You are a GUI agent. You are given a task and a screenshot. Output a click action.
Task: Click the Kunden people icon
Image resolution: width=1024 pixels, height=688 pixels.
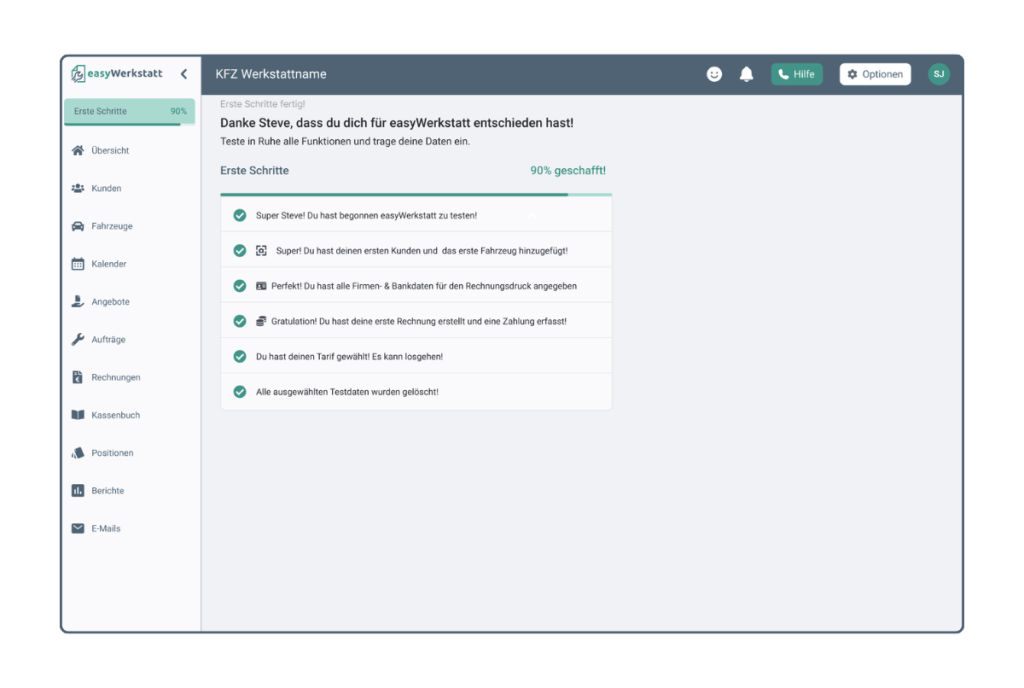[78, 188]
